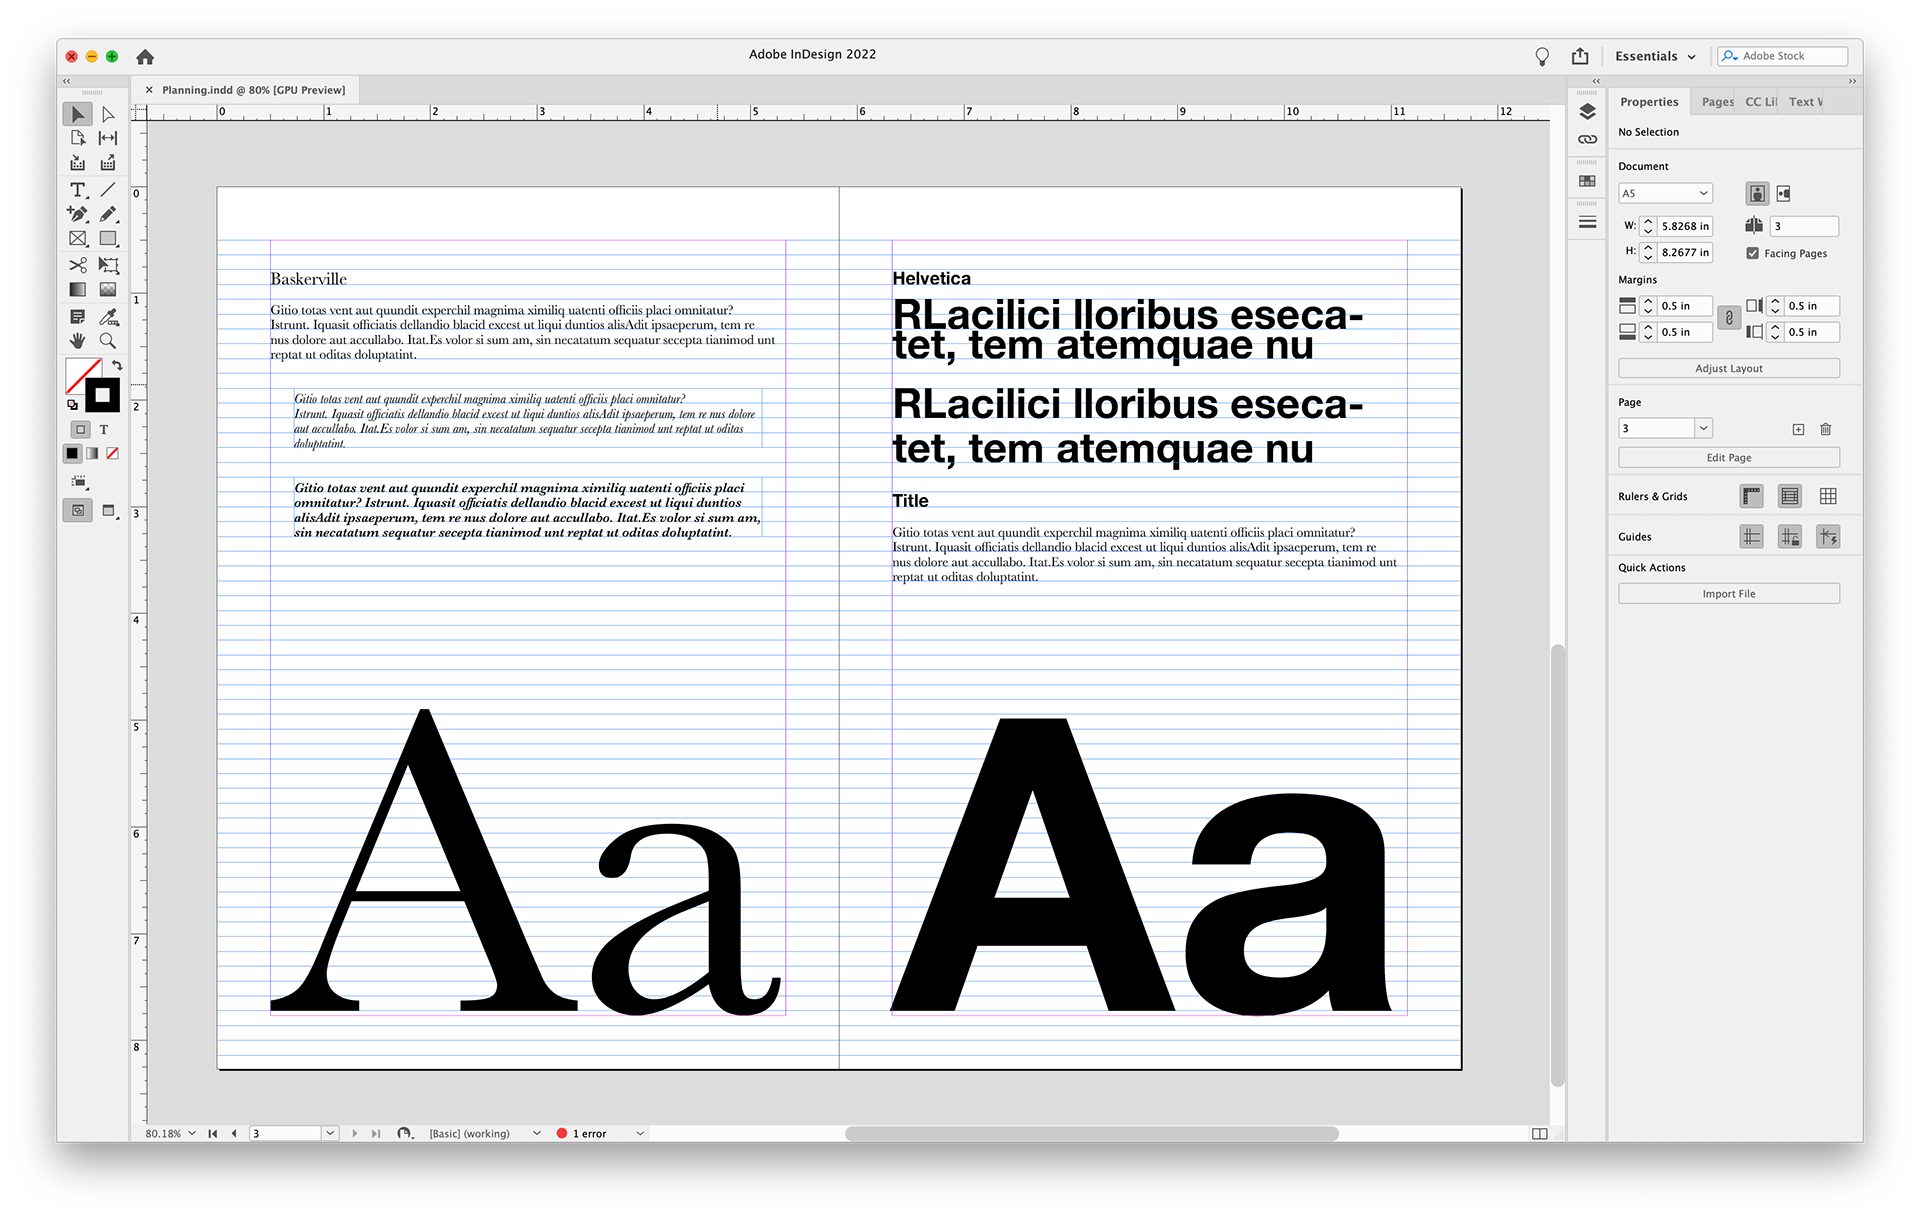Open the [Basic] (working) preflight profile dropdown
Screen dimensions: 1920x1217
[537, 1133]
